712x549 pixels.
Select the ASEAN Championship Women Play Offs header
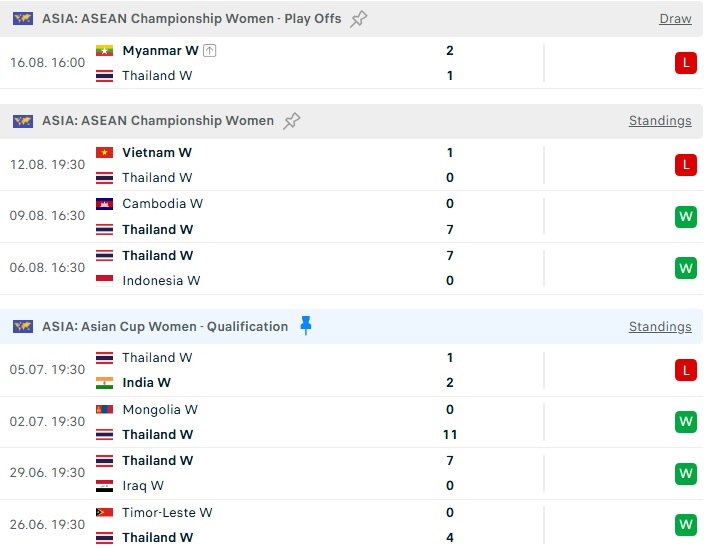click(x=191, y=19)
